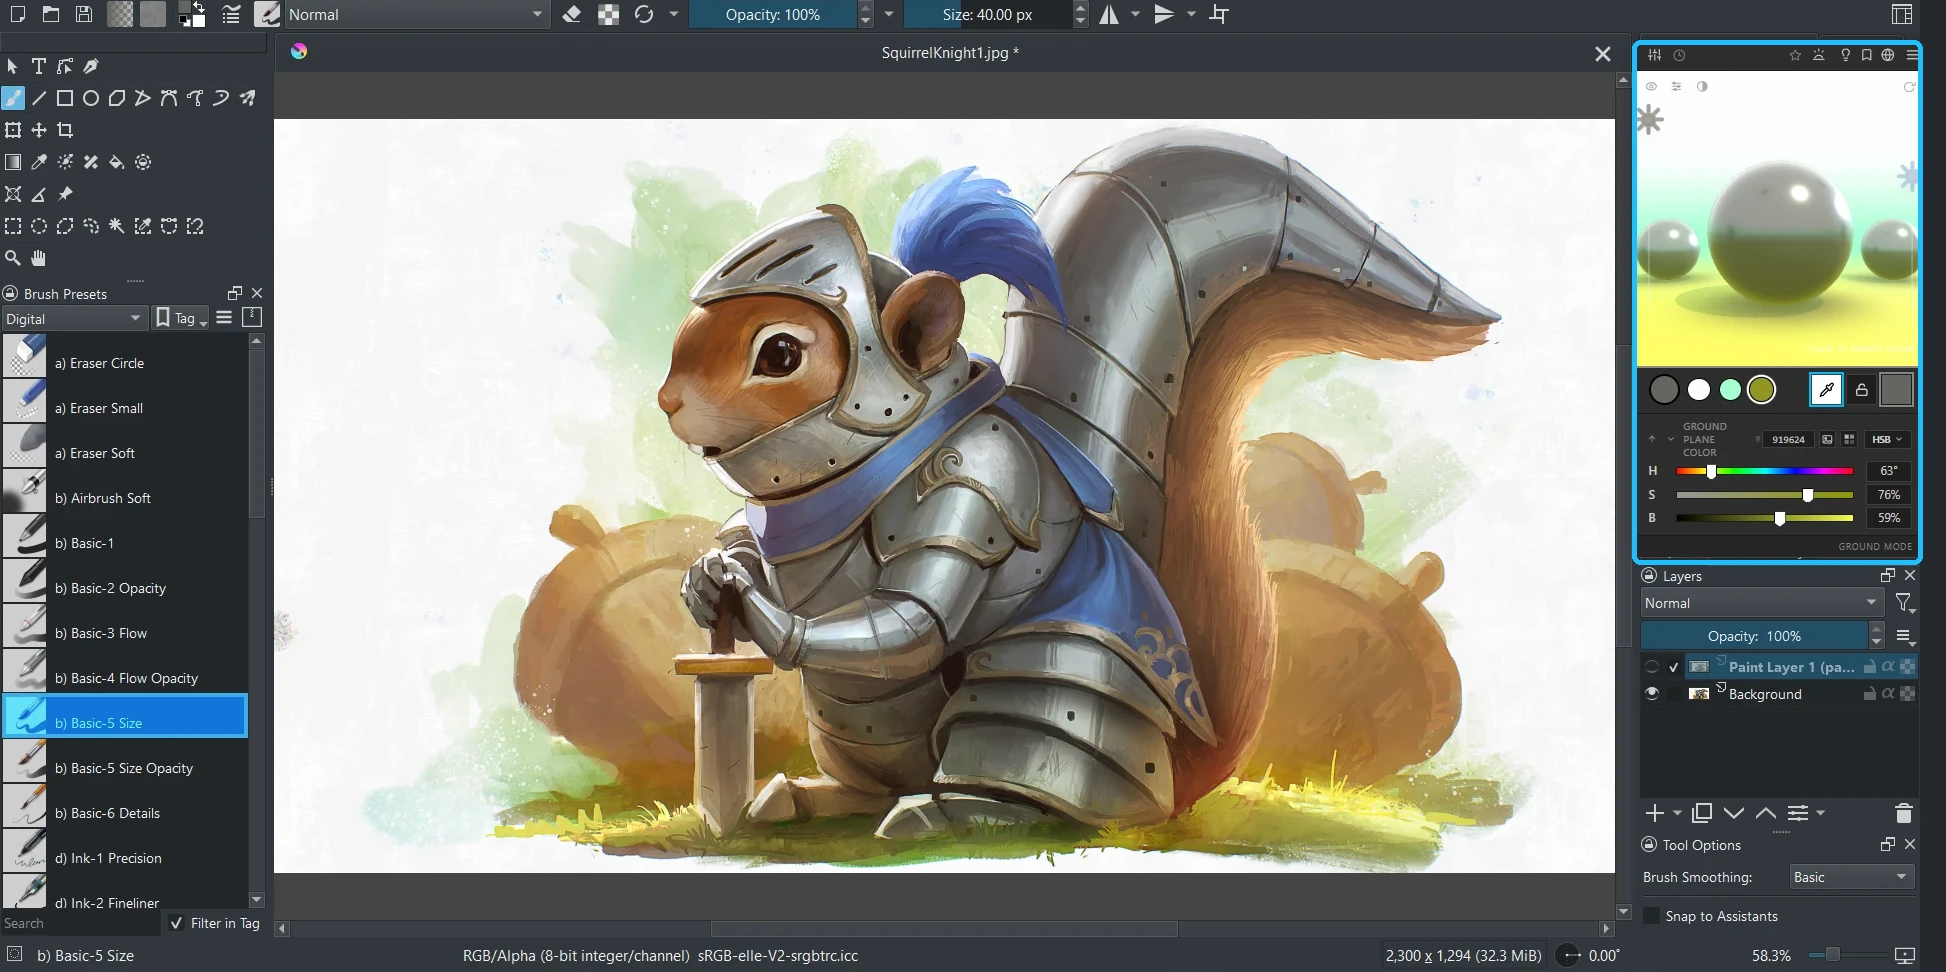
Task: Select the Measure angle tool
Action: [39, 194]
